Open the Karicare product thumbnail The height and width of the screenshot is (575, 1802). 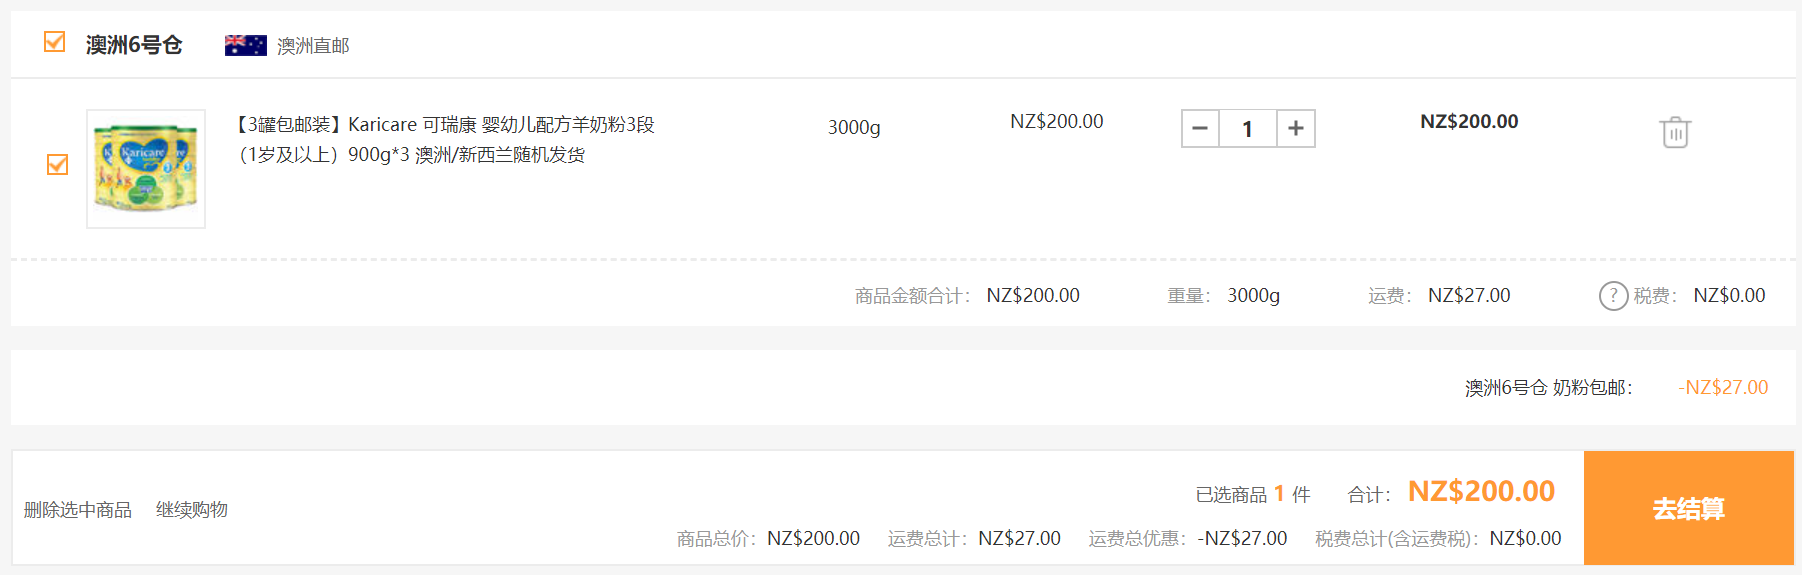pos(146,169)
